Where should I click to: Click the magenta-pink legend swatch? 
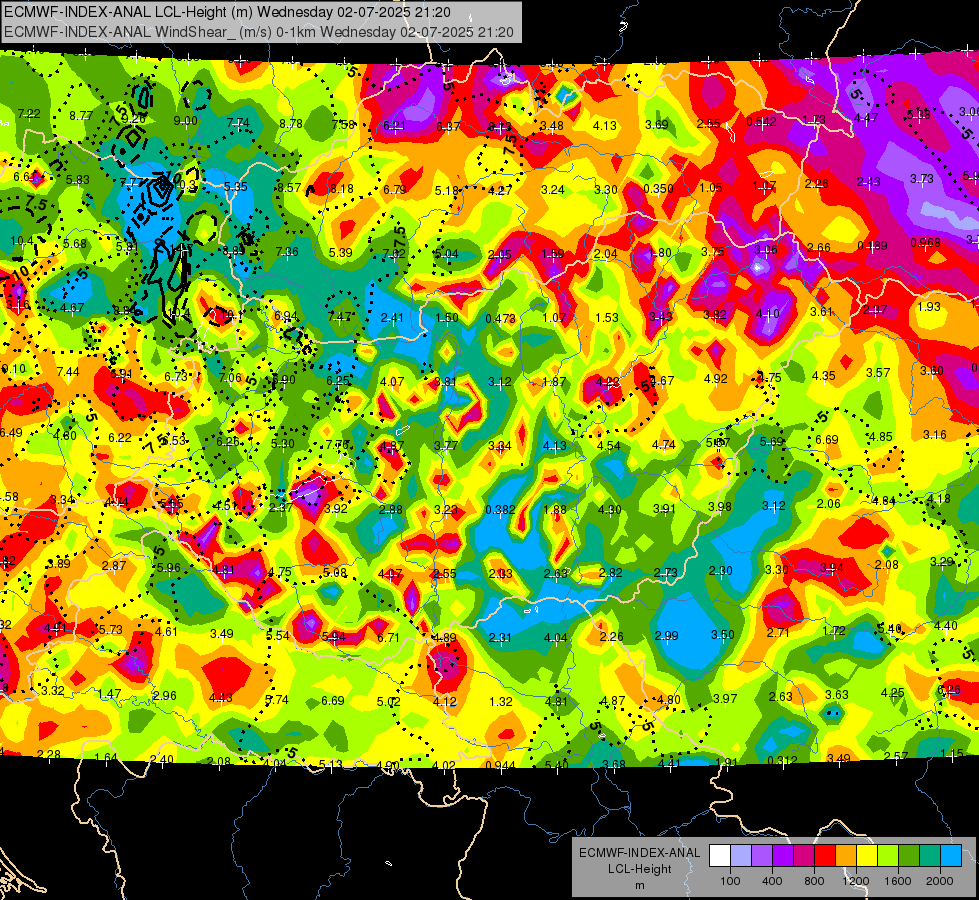point(804,855)
